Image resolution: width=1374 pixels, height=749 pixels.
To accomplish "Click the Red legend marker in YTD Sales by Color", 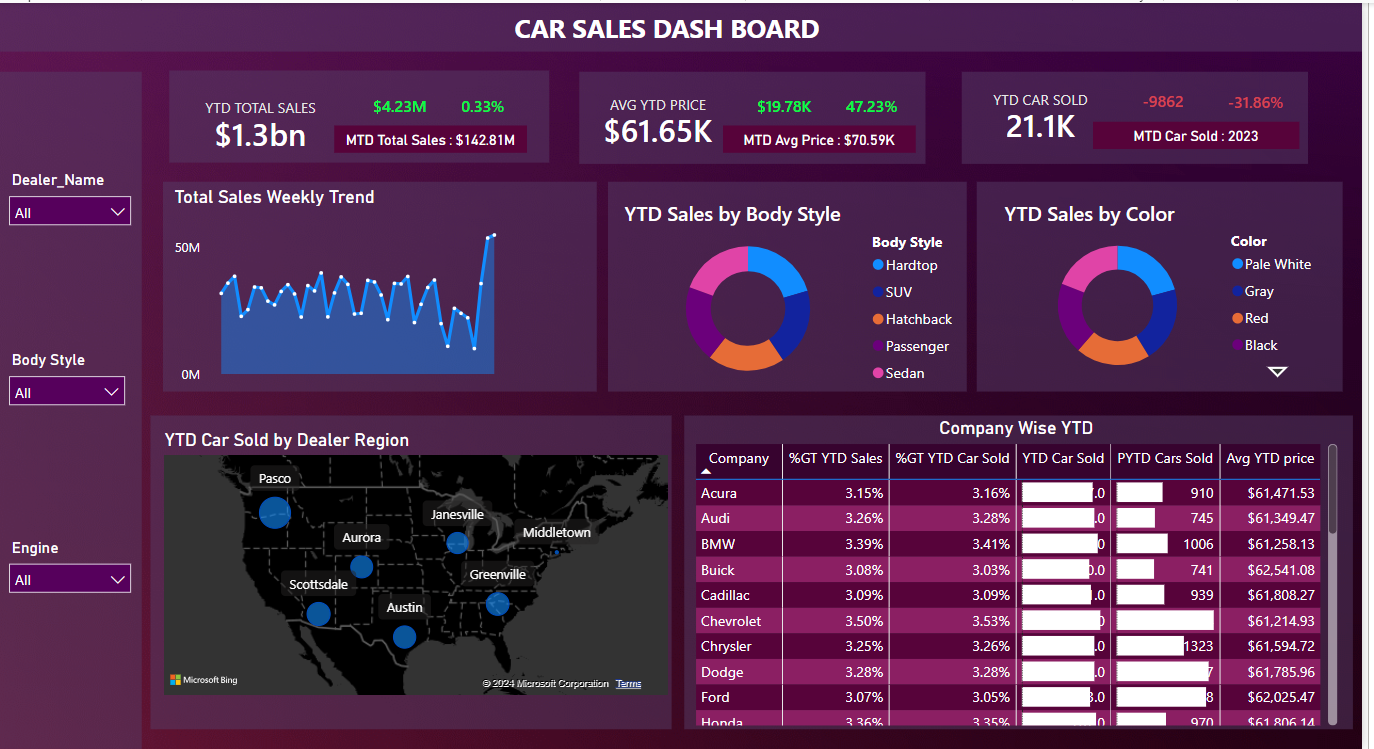I will point(1238,318).
